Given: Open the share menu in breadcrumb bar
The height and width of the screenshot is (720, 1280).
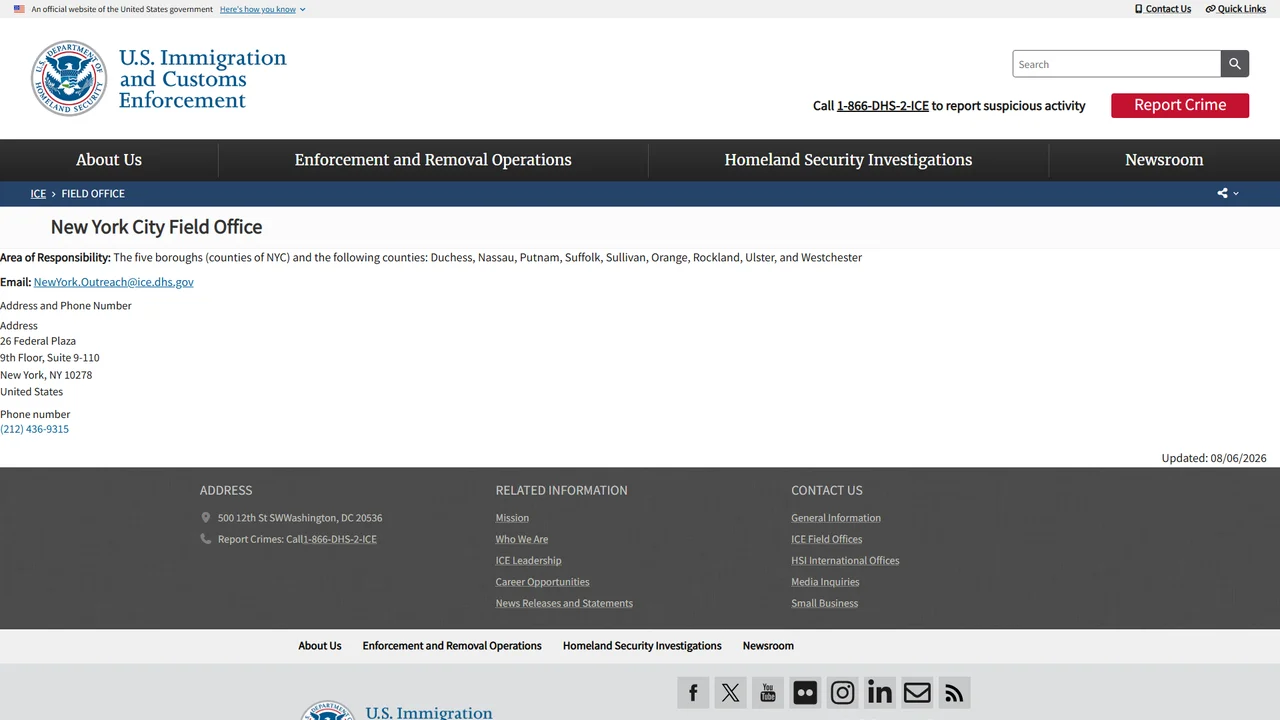Looking at the screenshot, I should tap(1228, 193).
